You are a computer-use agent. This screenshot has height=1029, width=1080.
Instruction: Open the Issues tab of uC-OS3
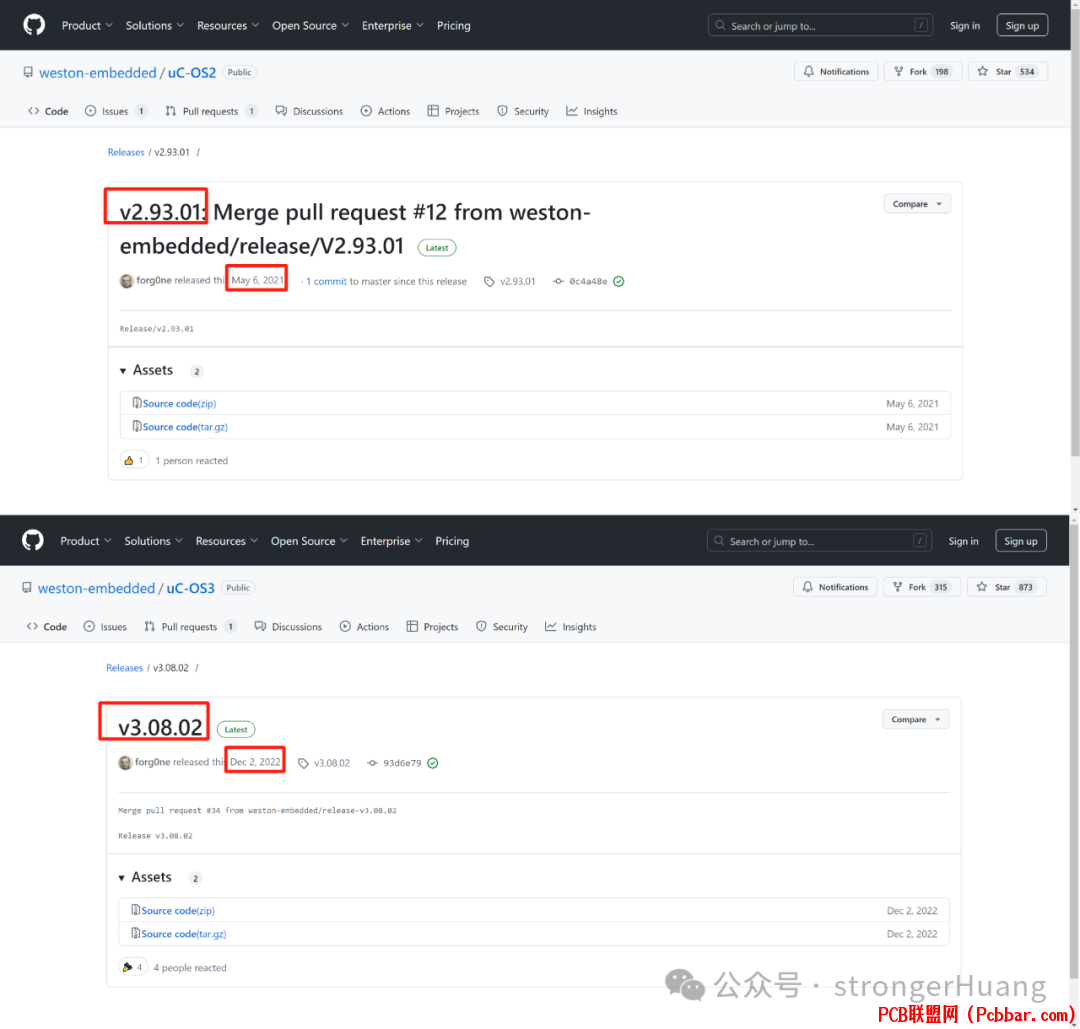point(105,626)
